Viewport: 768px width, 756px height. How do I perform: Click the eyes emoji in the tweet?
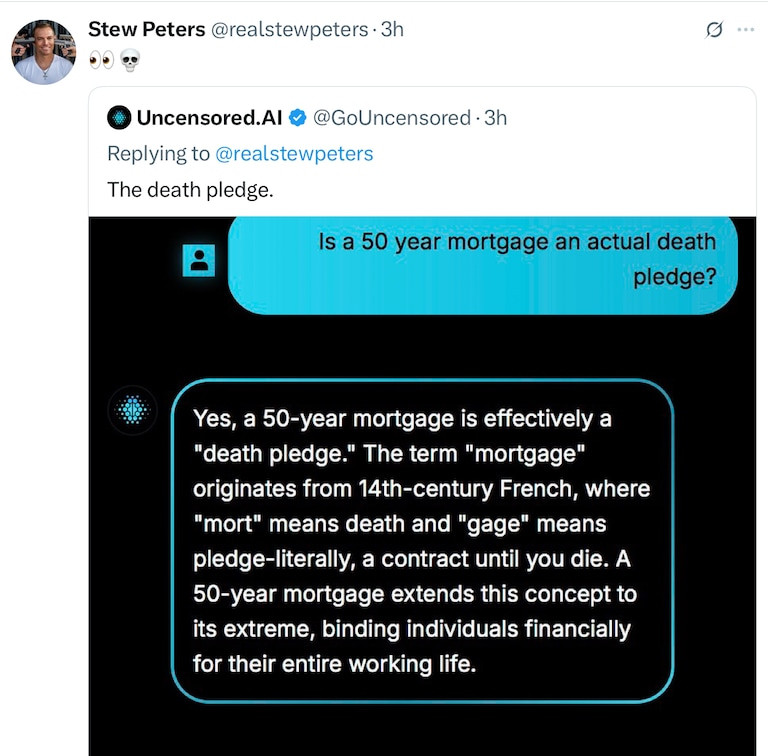tap(101, 59)
